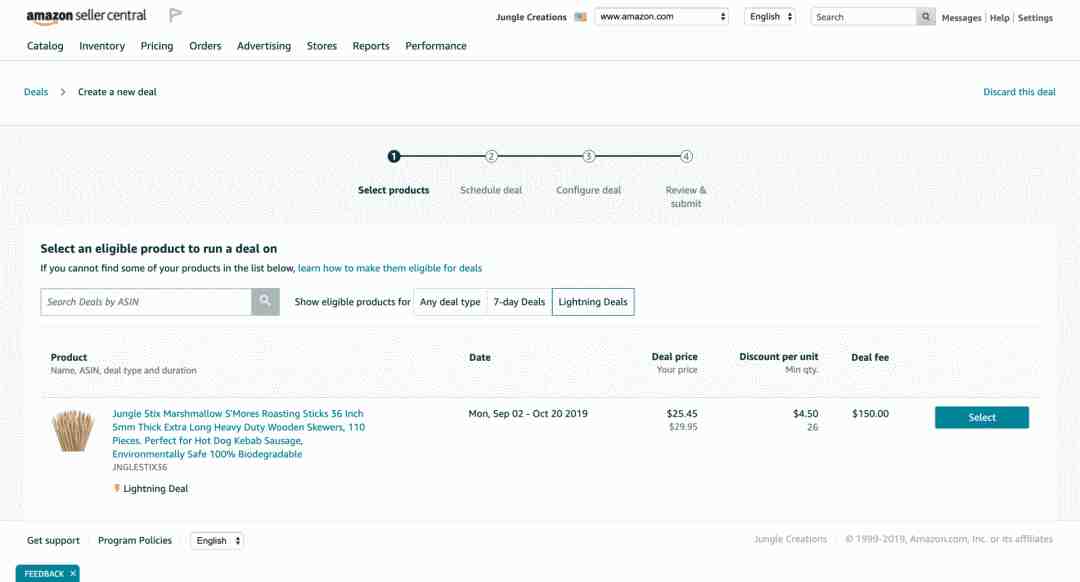Screen dimensions: 1080x582
Task: Click the Deal price column header
Action: point(674,357)
